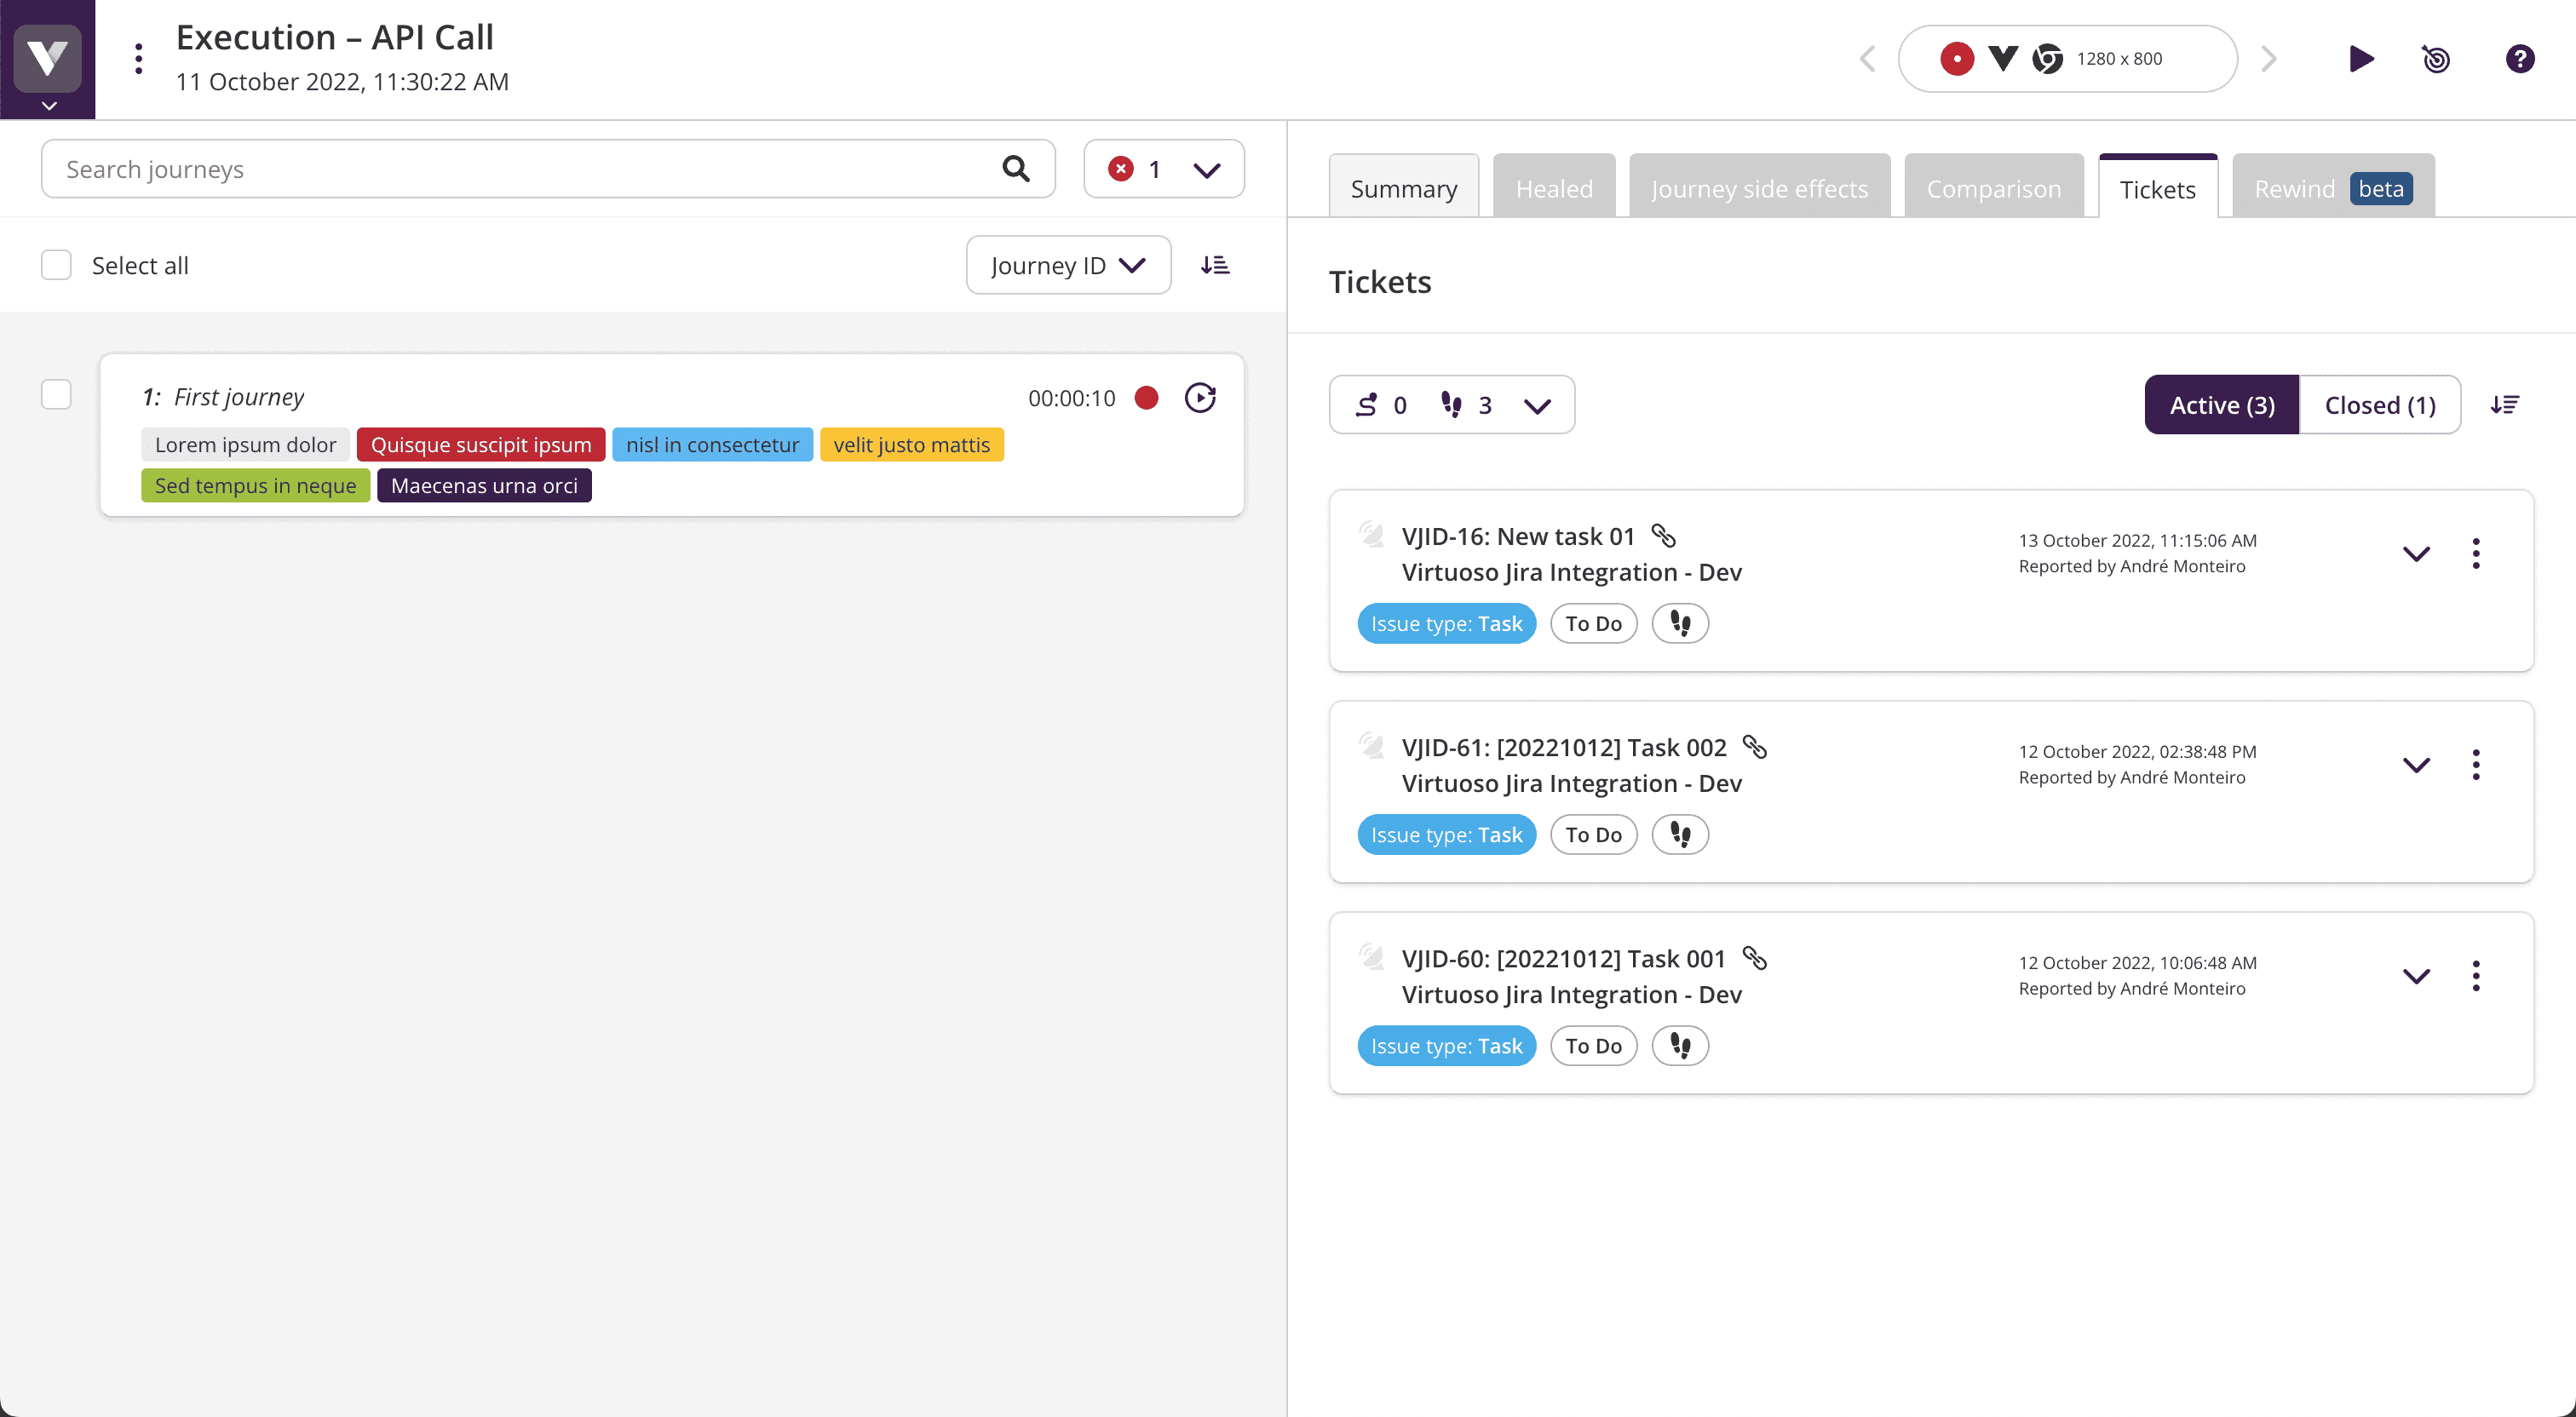This screenshot has width=2576, height=1417.
Task: Replay First journey using the restart icon
Action: pyautogui.click(x=1200, y=397)
